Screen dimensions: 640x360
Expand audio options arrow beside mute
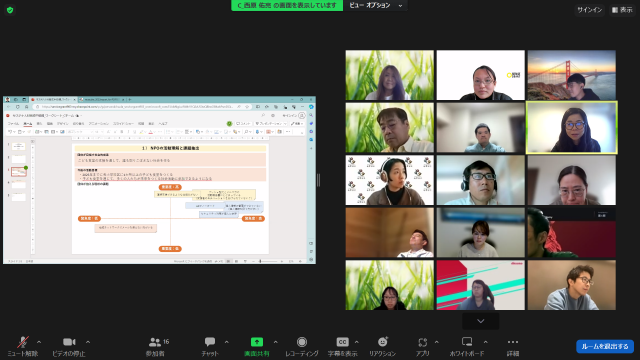click(39, 342)
